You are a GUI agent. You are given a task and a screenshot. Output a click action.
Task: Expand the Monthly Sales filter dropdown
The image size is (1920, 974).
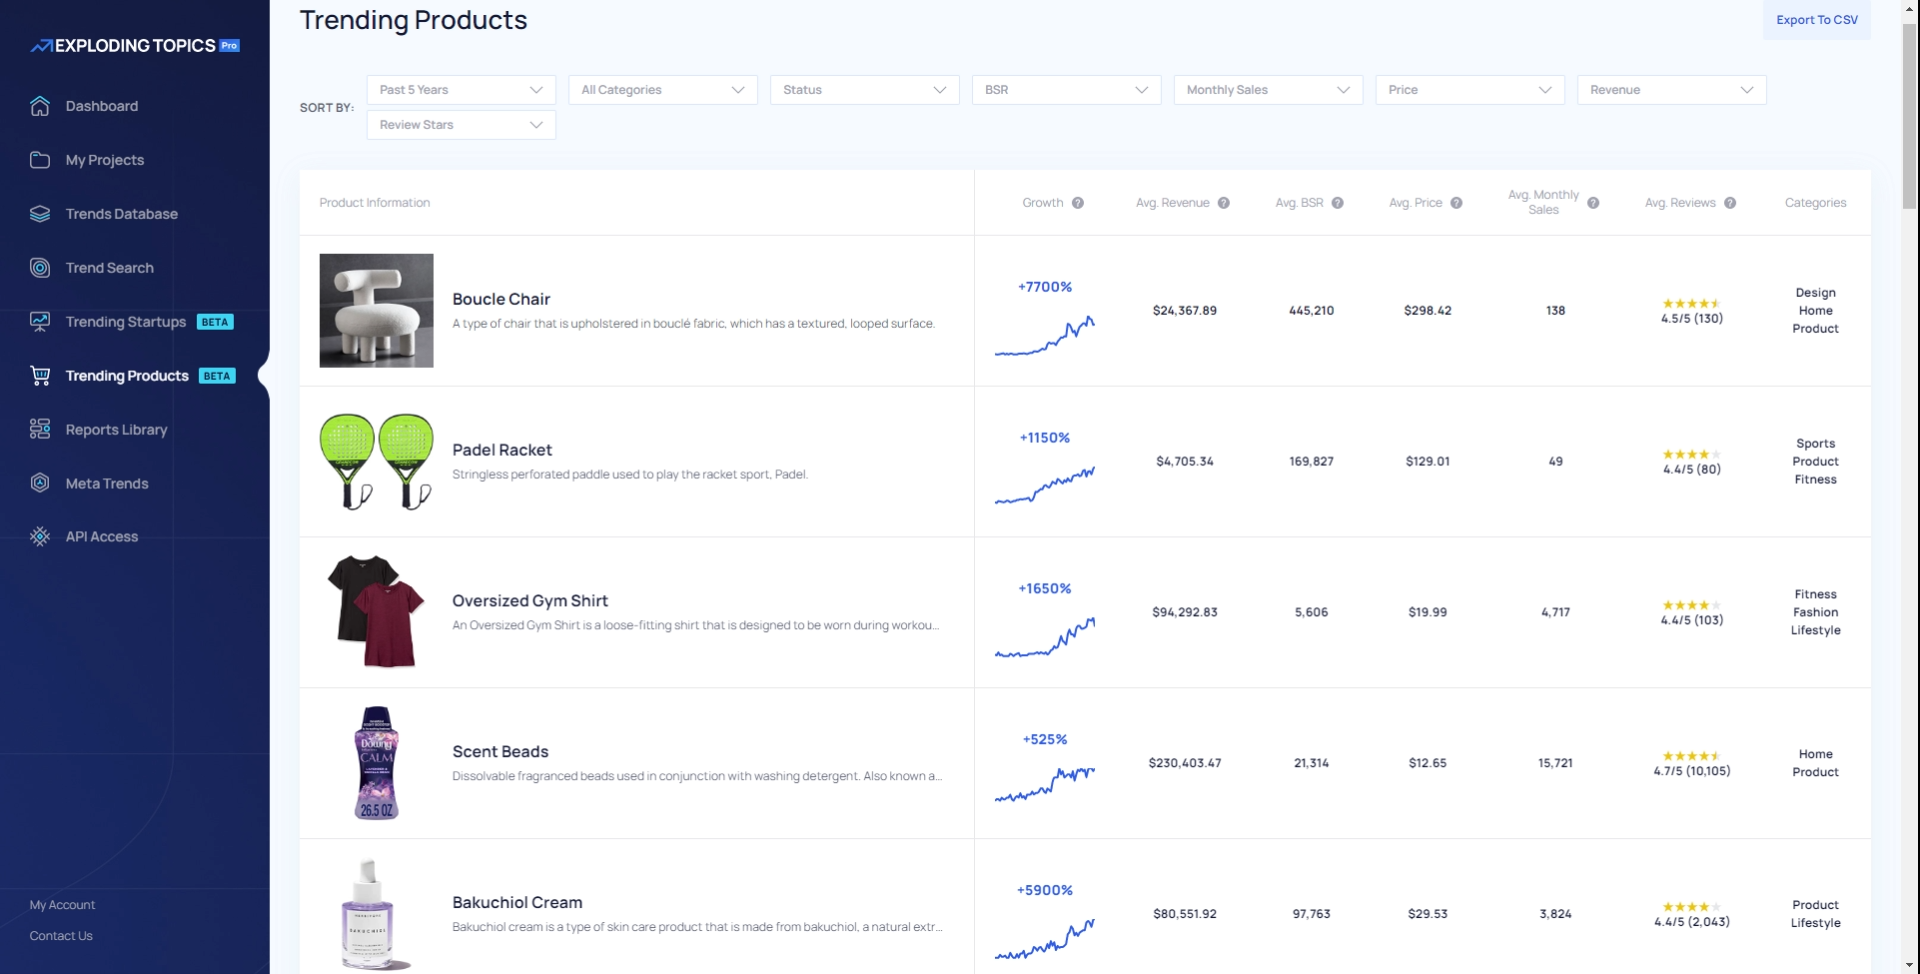tap(1267, 90)
